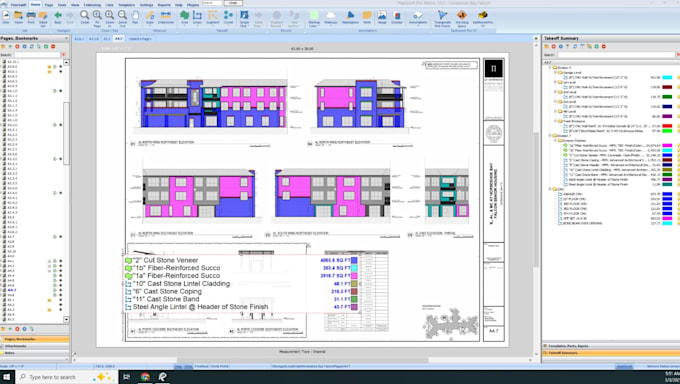Collapse the Trash Enclosure folder

pyautogui.click(x=555, y=121)
